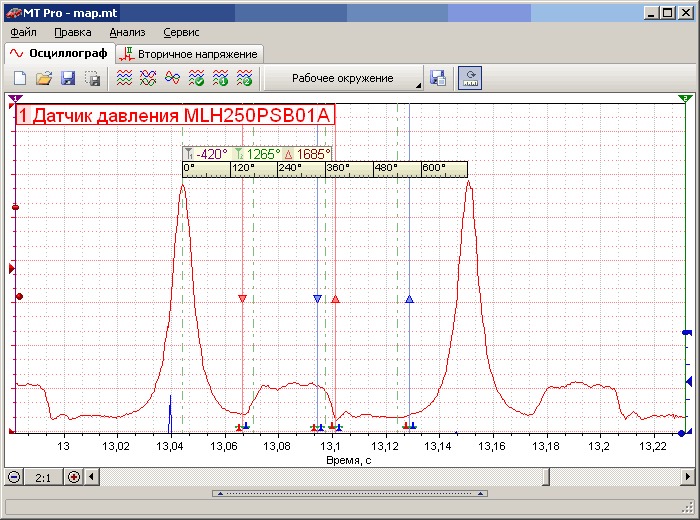Switch to the Вторичное напряжение tab
This screenshot has width=700, height=520.
click(188, 53)
